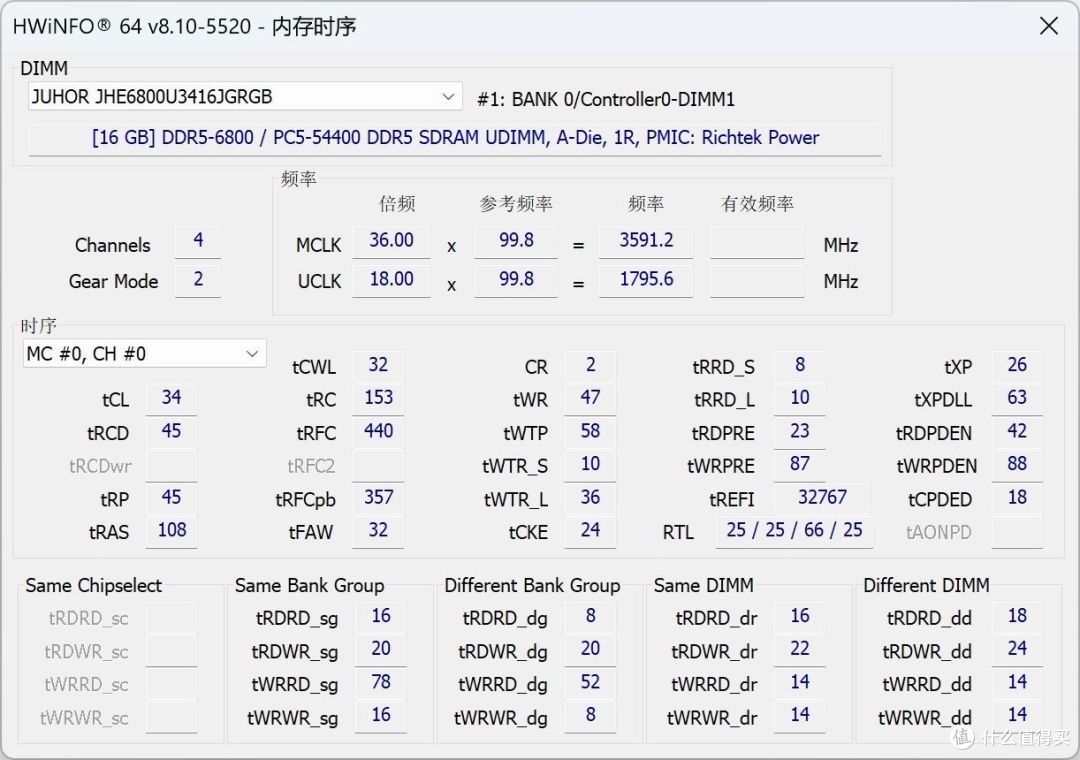The height and width of the screenshot is (760, 1080).
Task: Click the tRDWR_dr value 22
Action: pyautogui.click(x=800, y=650)
